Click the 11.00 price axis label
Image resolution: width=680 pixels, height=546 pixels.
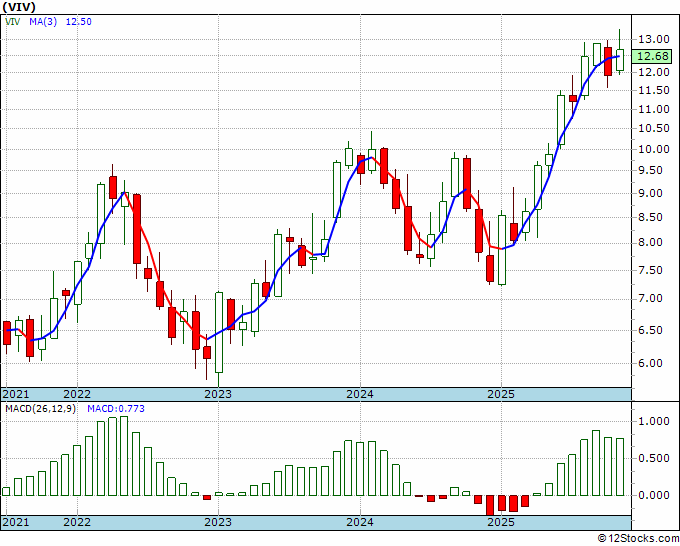pyautogui.click(x=654, y=109)
